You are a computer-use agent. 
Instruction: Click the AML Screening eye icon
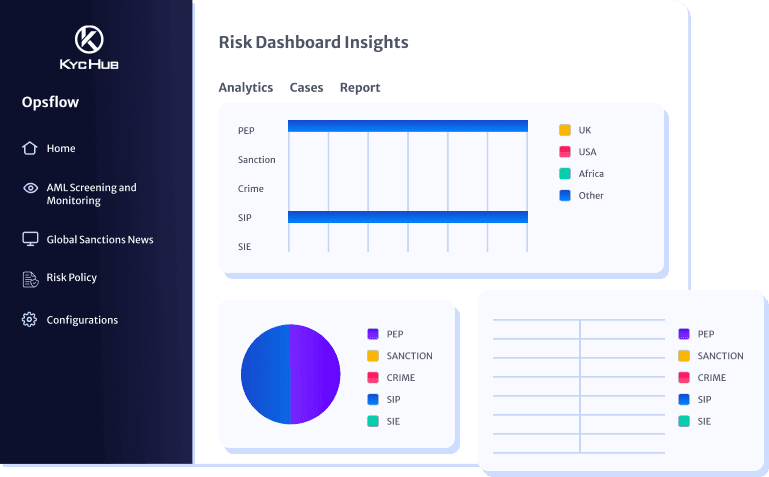pos(30,188)
